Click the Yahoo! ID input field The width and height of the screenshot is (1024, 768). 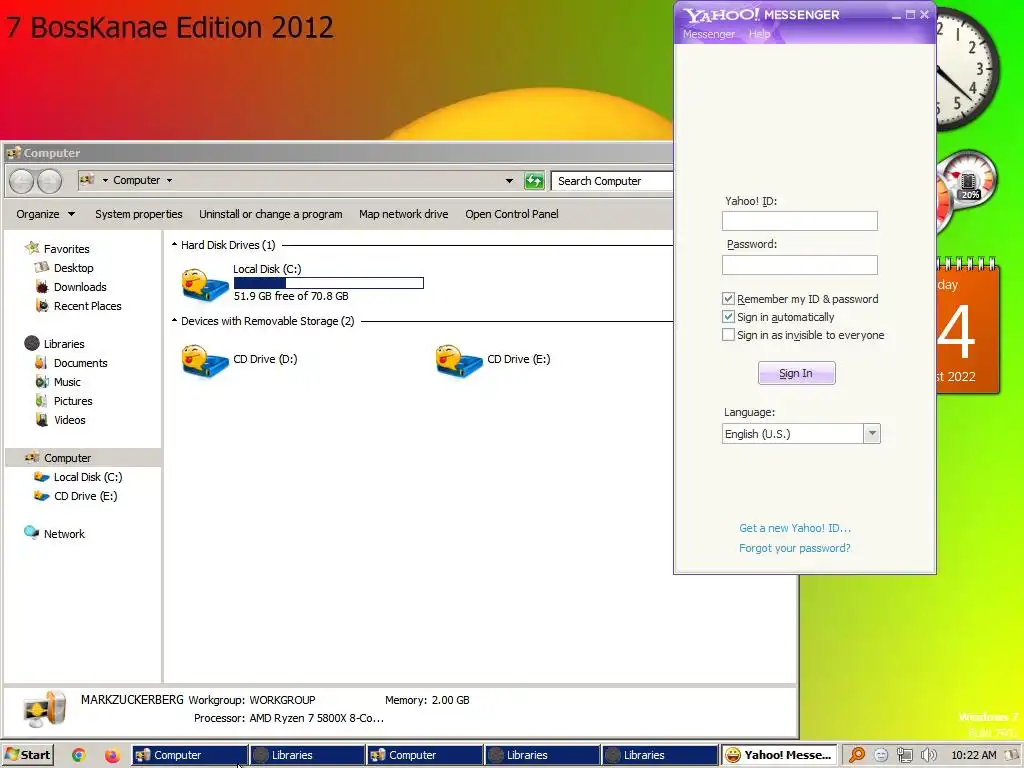799,221
